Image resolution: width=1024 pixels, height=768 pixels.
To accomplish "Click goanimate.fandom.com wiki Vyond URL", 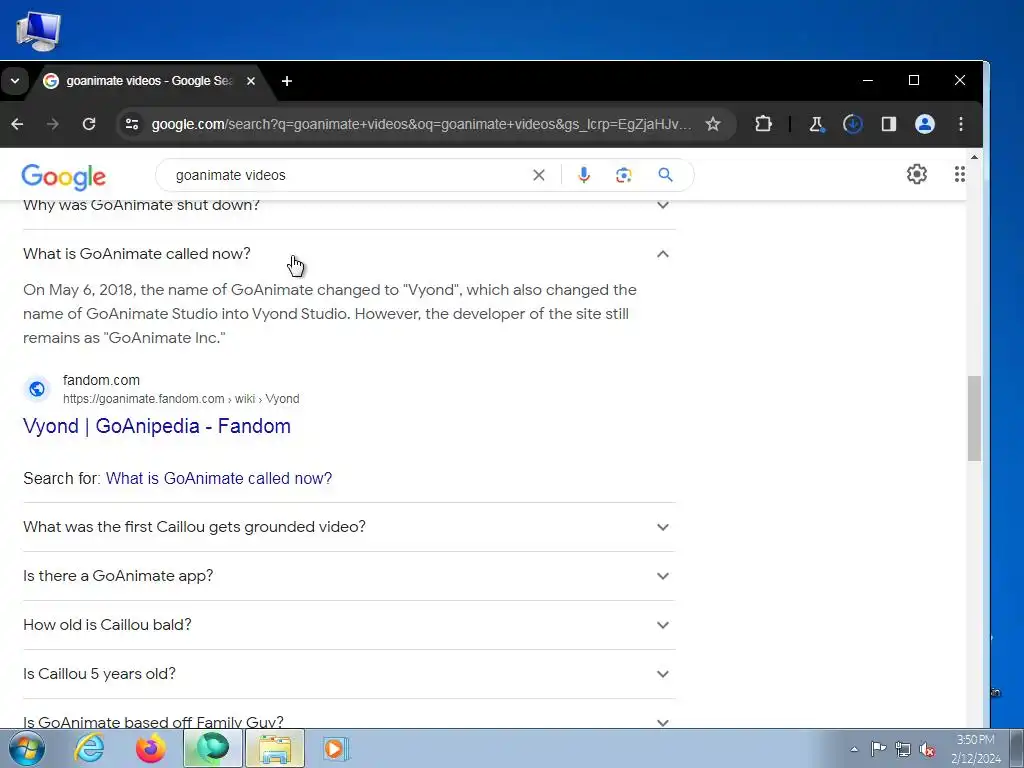I will [x=181, y=399].
